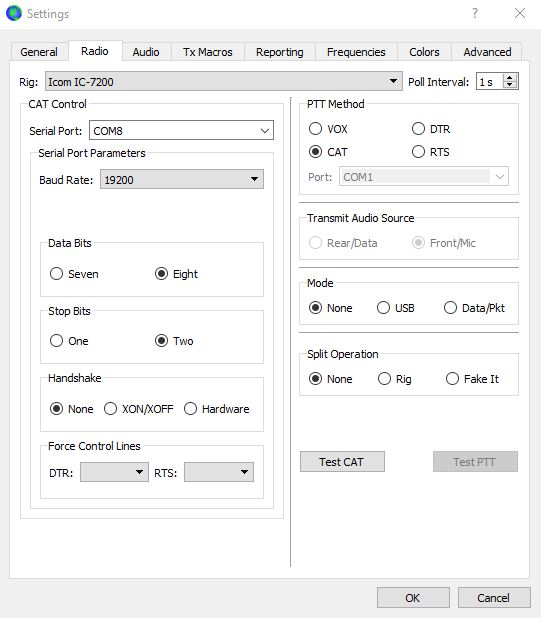Viewport: 541px width, 618px height.
Task: Confirm settings with OK button
Action: click(413, 598)
